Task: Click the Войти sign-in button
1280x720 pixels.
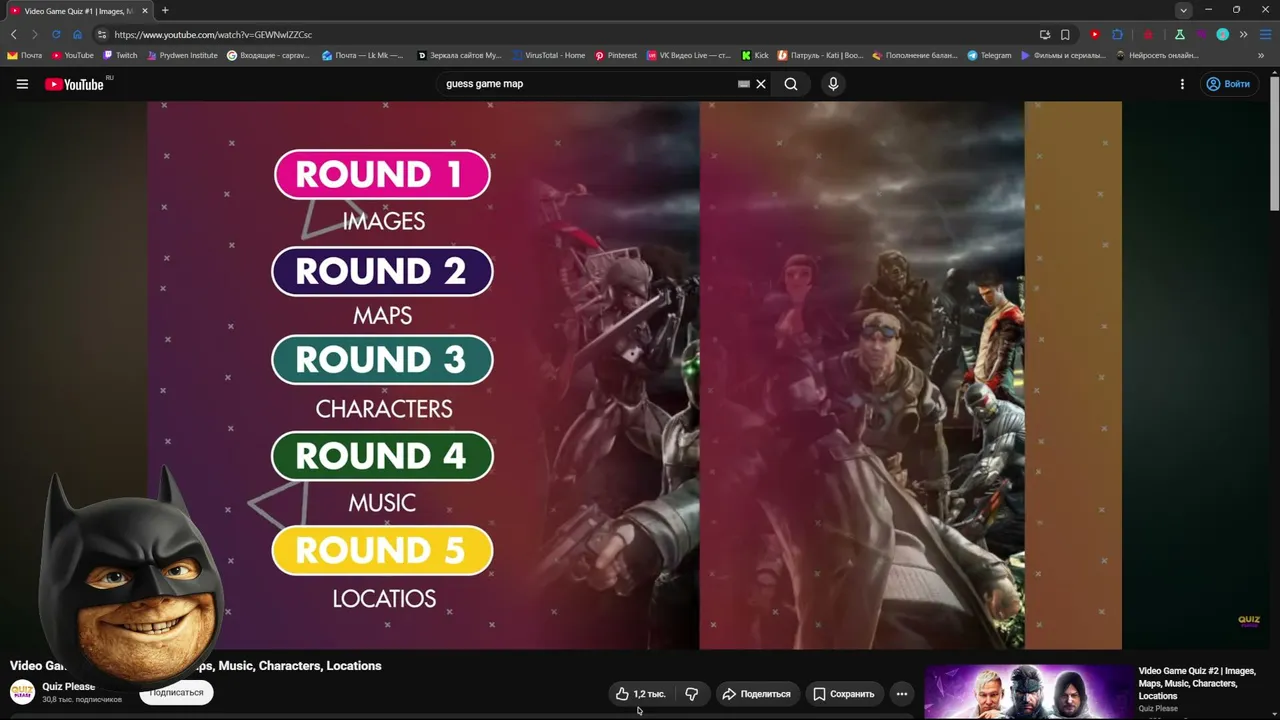Action: (1228, 84)
